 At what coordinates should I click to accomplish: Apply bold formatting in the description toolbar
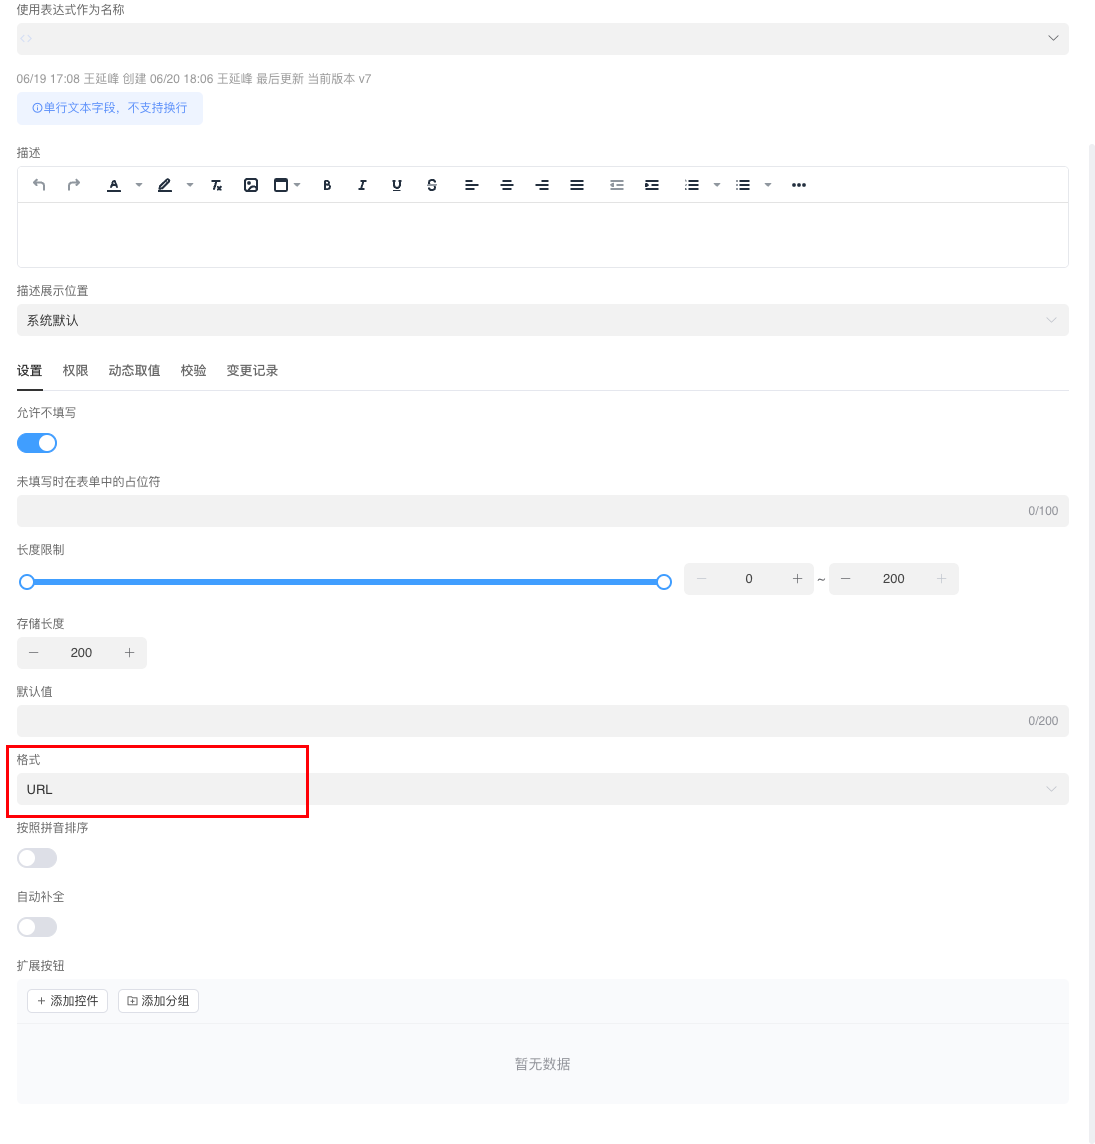tap(327, 185)
